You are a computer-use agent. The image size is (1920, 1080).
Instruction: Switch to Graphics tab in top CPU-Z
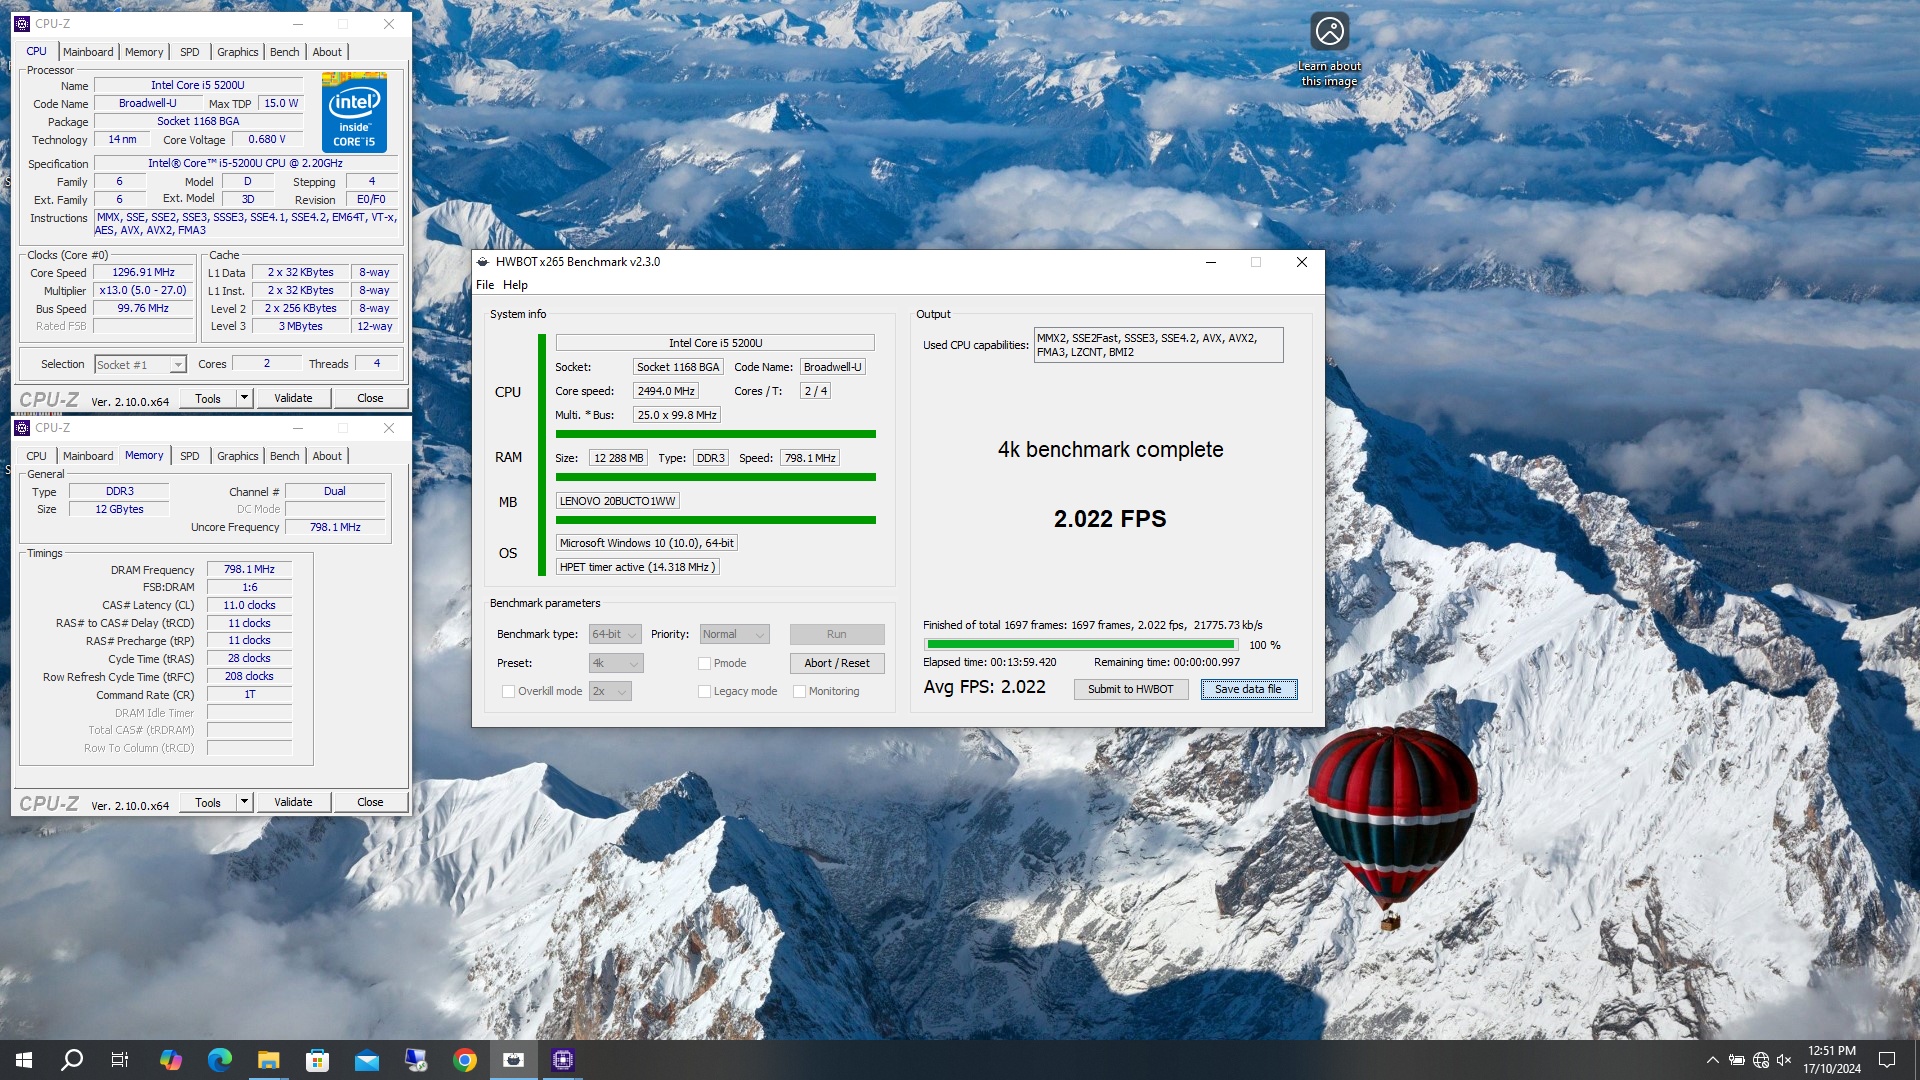click(238, 52)
